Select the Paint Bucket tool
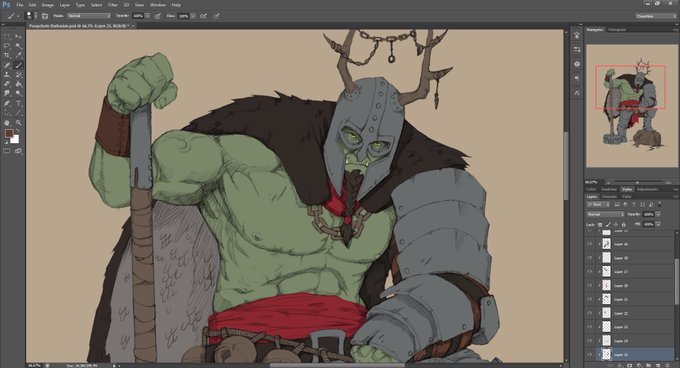Viewport: 680px width, 368px height. [x=18, y=84]
